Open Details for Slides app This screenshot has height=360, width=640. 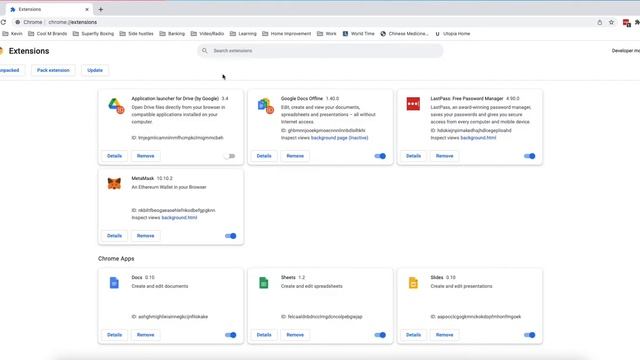(413, 335)
